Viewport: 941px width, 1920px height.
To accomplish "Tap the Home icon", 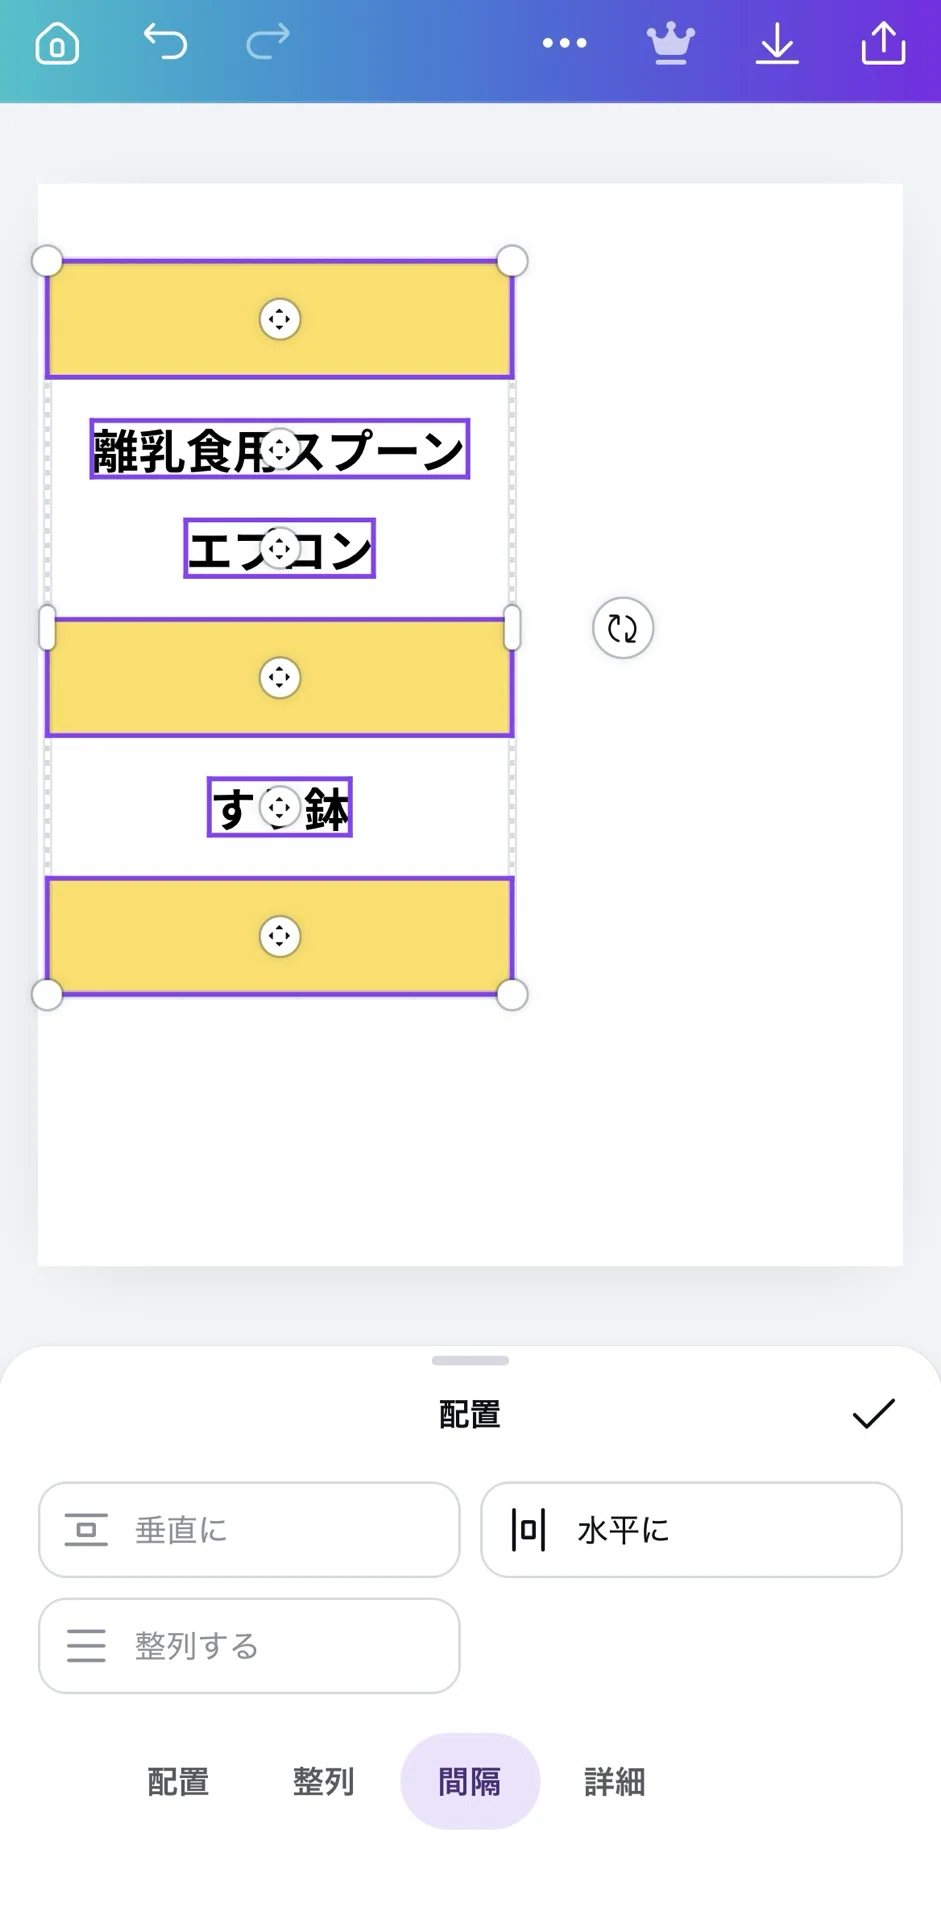I will point(57,44).
